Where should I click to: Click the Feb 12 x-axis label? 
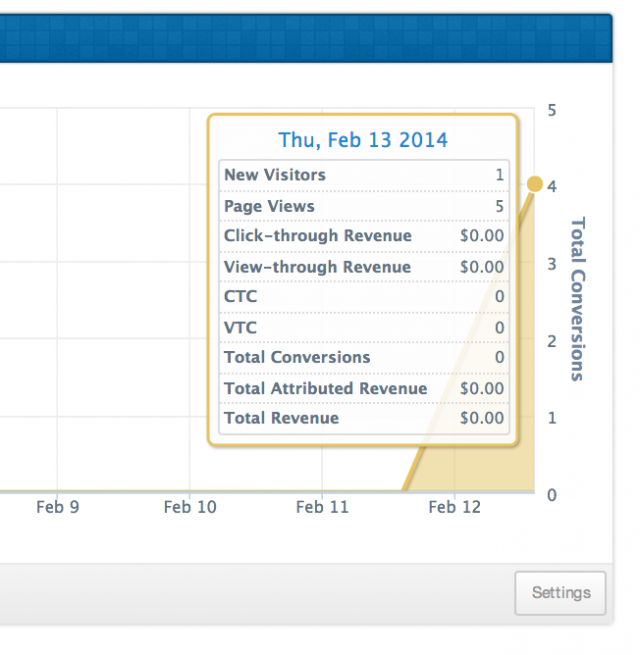(x=455, y=507)
